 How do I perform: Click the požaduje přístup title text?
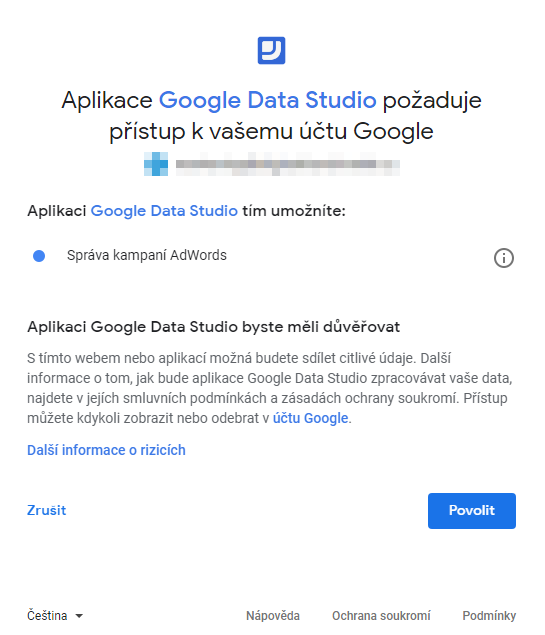tap(271, 116)
